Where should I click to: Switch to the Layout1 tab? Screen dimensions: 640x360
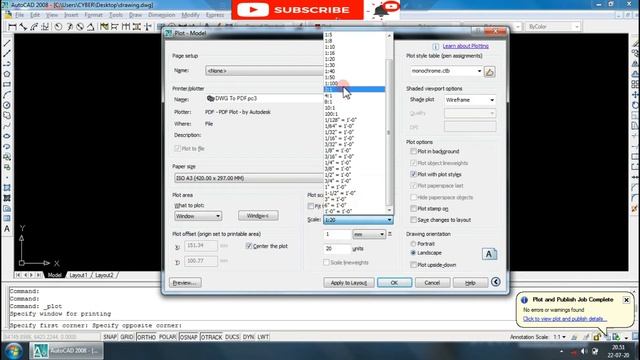pos(78,275)
